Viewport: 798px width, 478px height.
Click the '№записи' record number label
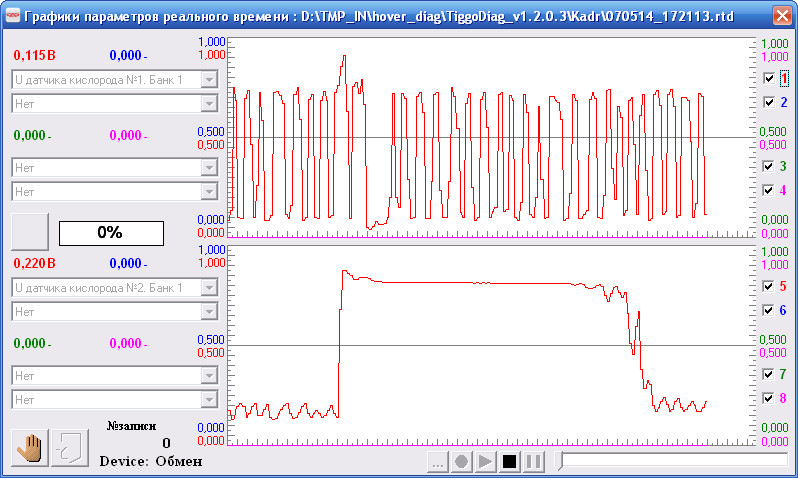click(131, 426)
